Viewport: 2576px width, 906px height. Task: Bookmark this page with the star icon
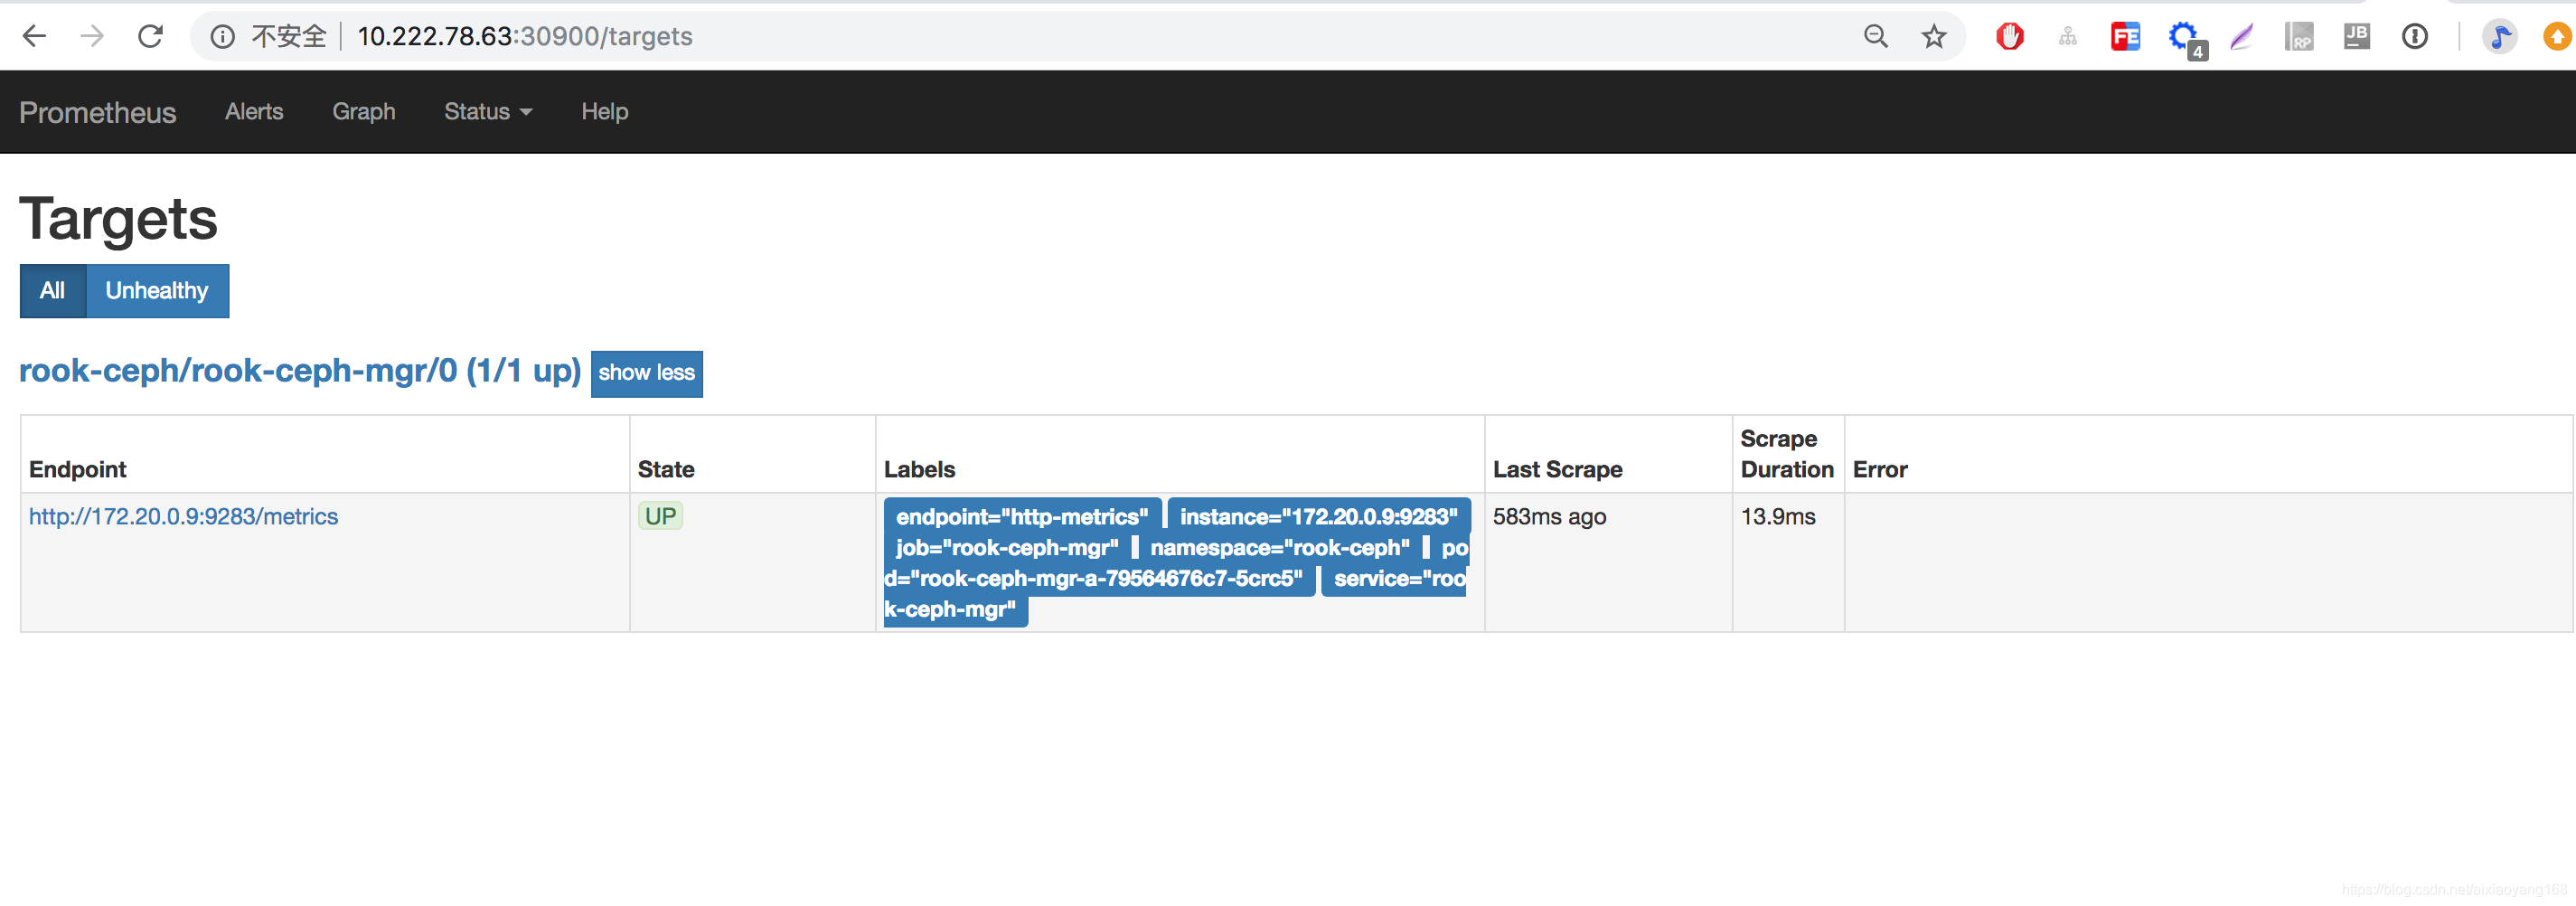[1933, 37]
